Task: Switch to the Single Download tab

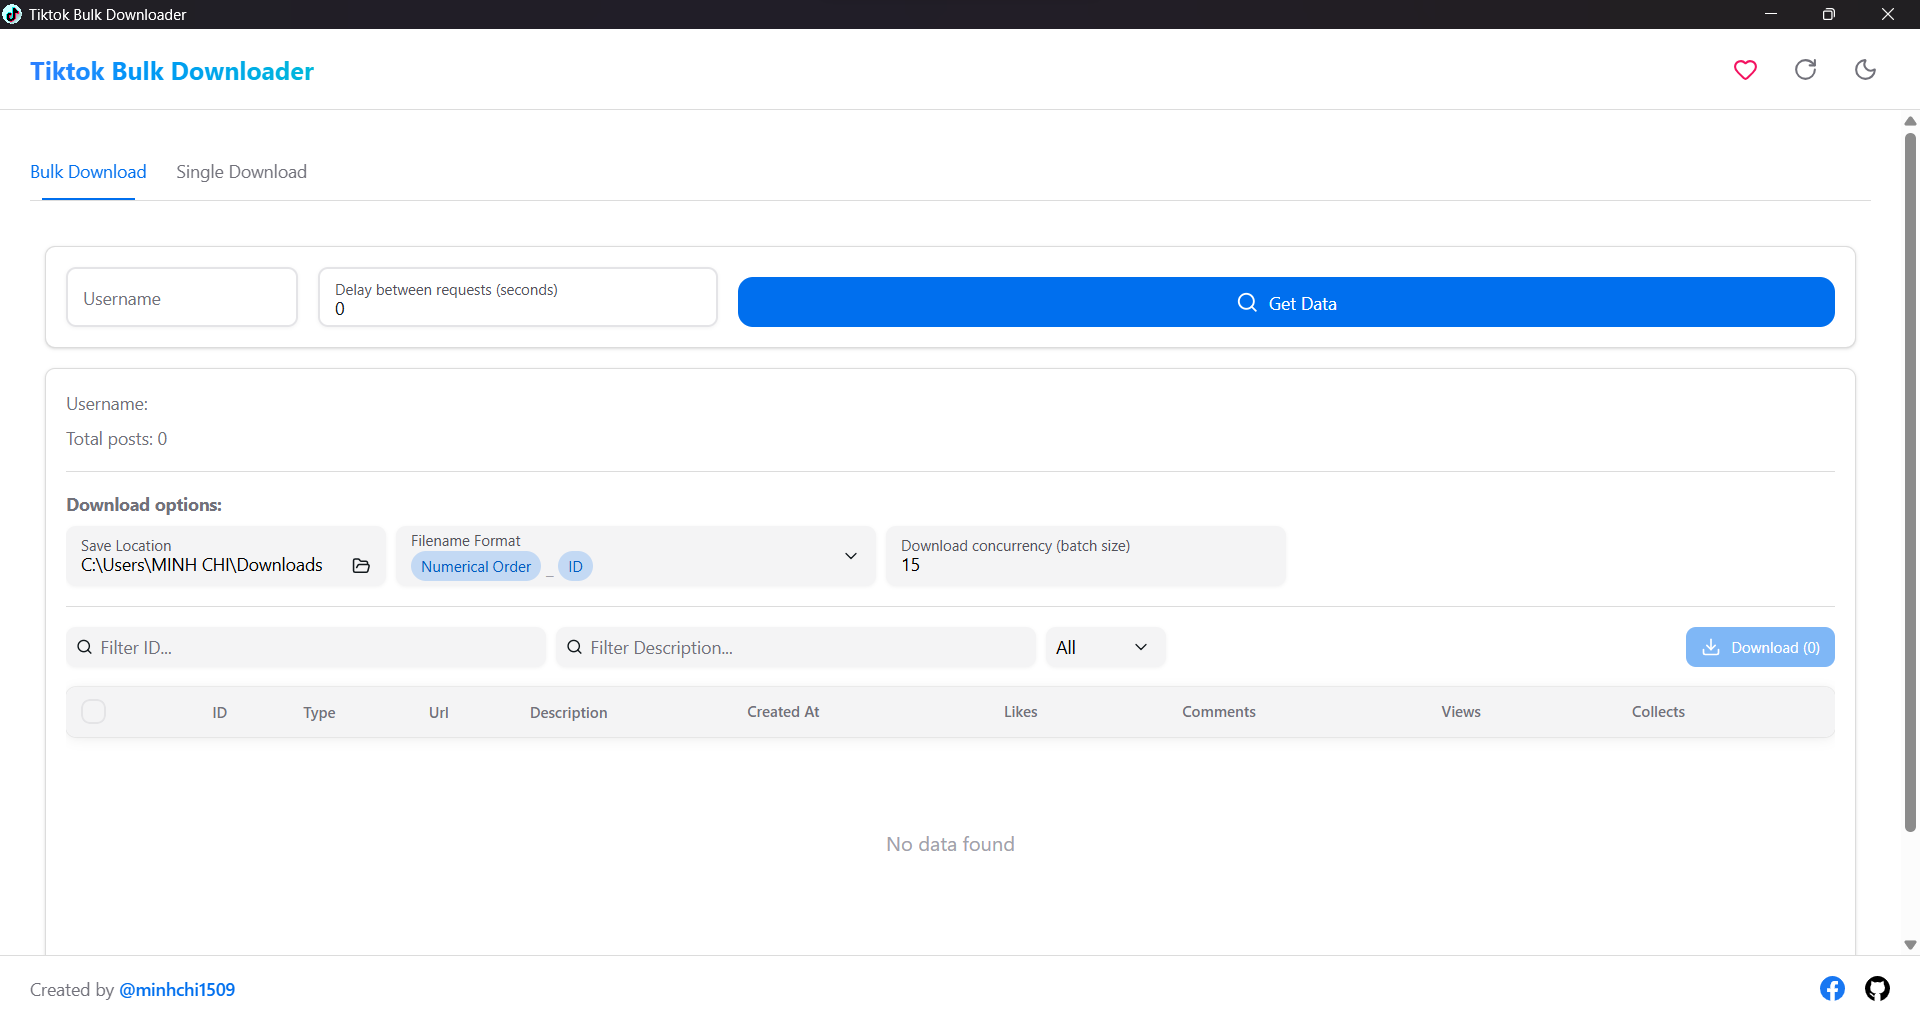Action: click(242, 172)
